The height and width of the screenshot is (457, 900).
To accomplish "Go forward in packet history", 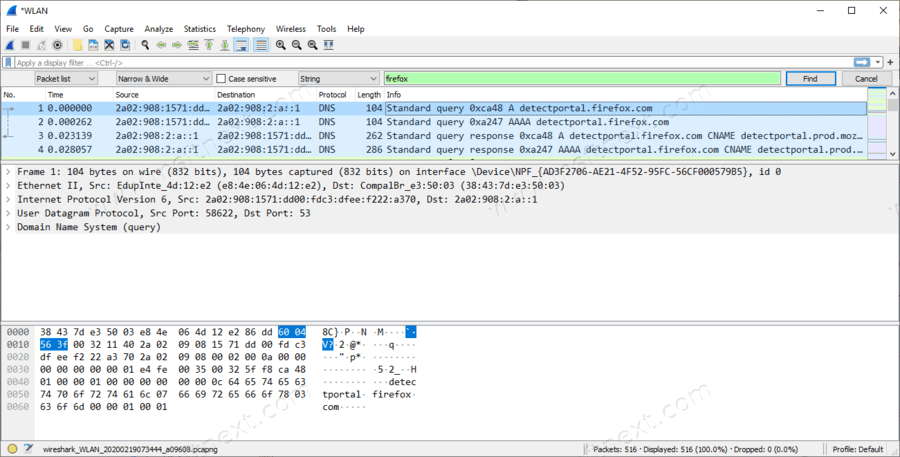I will (x=177, y=45).
